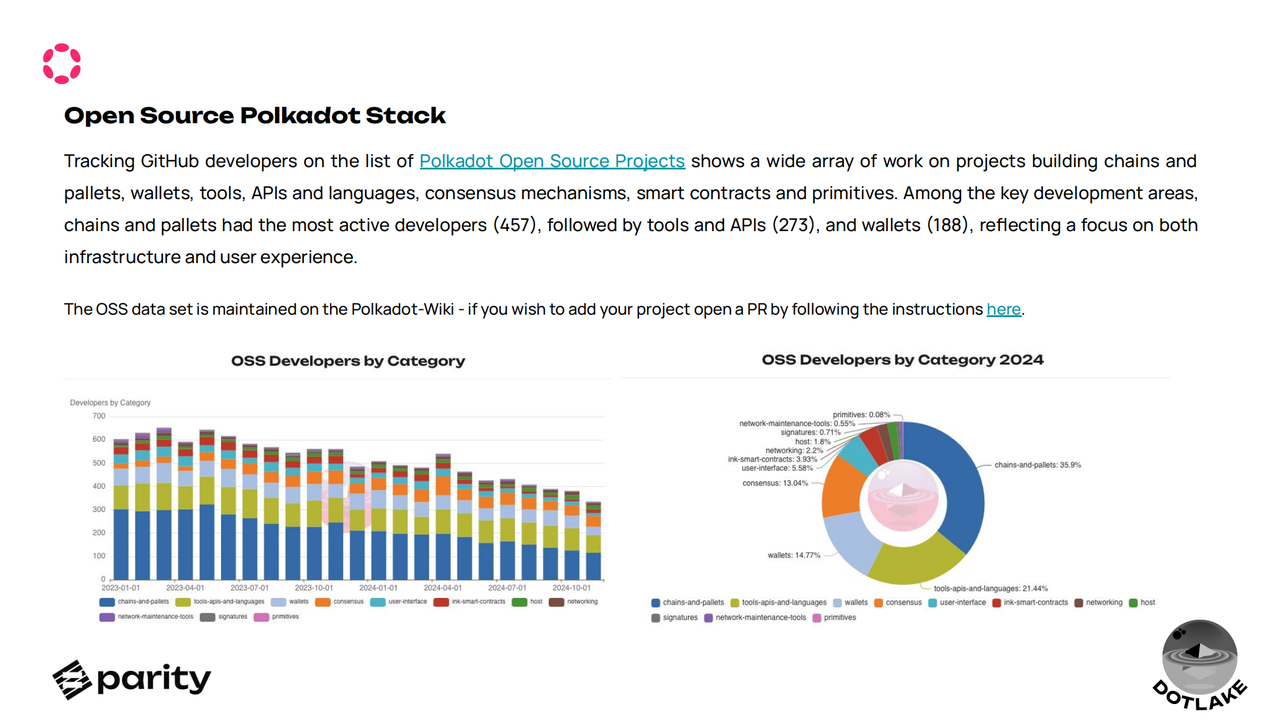Toggle user-interface in bar chart legend
This screenshot has width=1280, height=720.
point(398,602)
